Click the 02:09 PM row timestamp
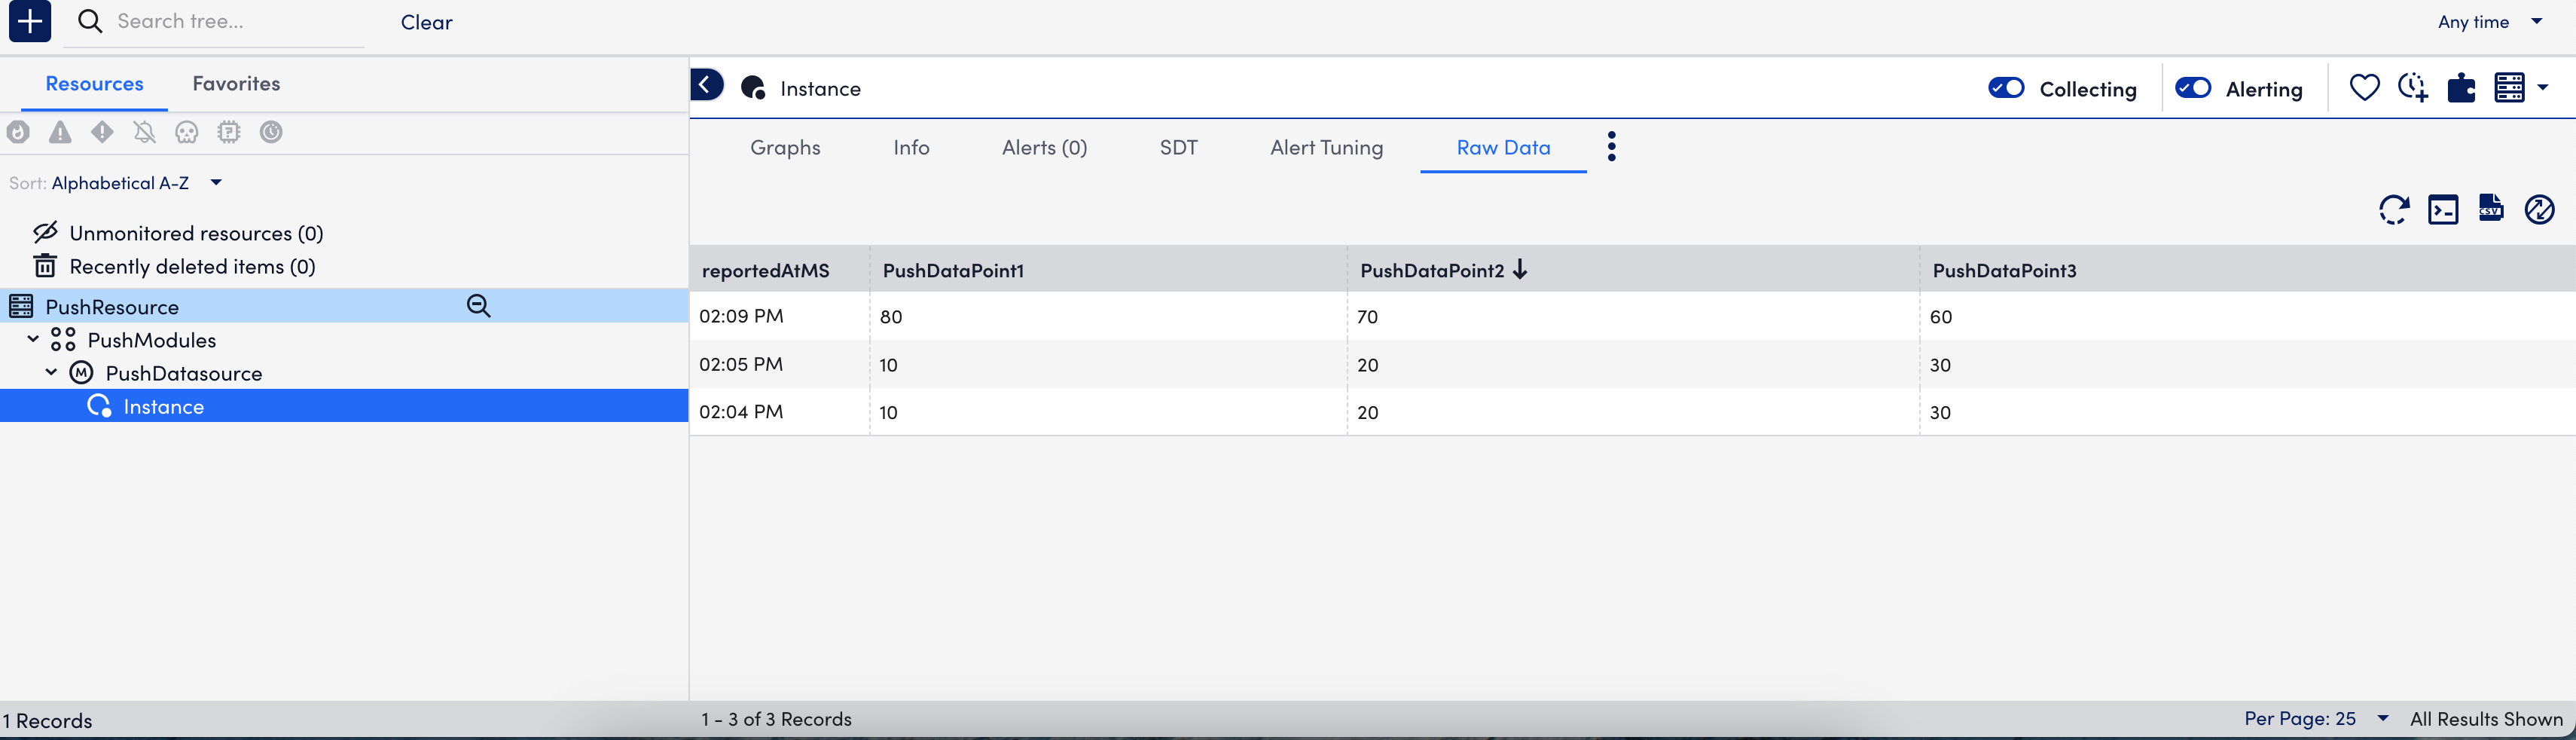 [741, 316]
